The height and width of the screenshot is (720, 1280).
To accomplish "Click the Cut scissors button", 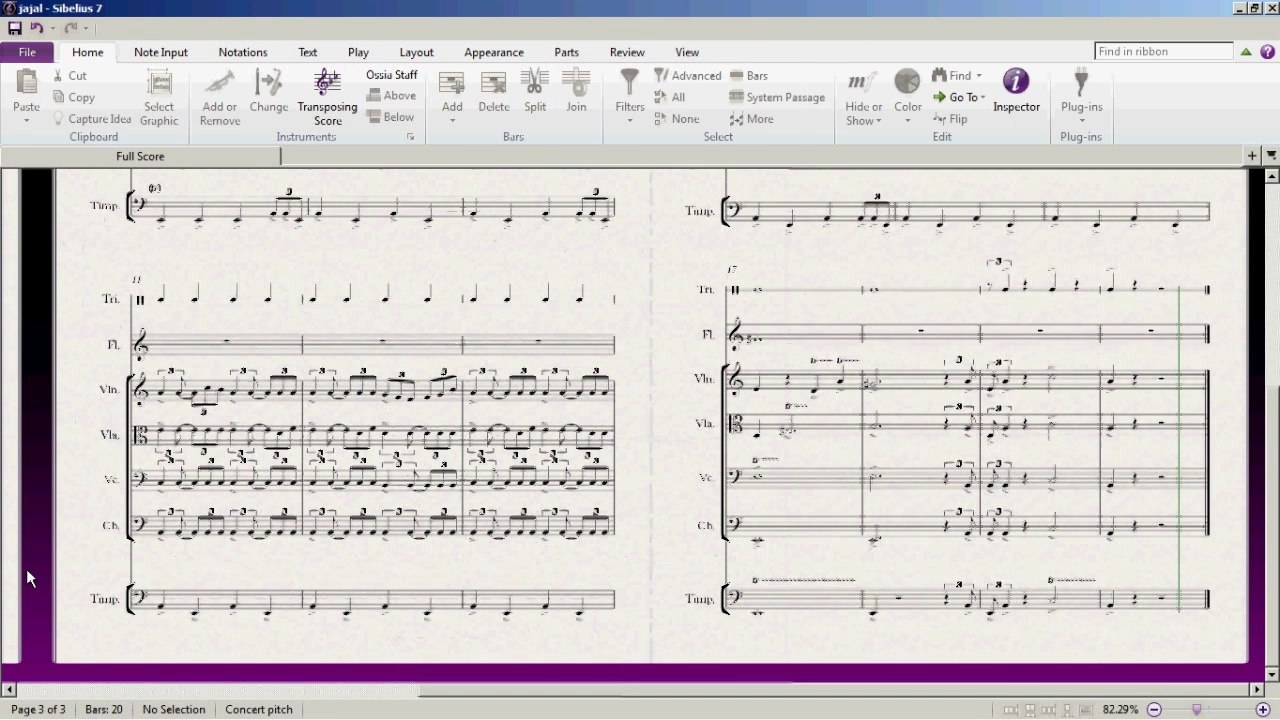I will pos(70,76).
